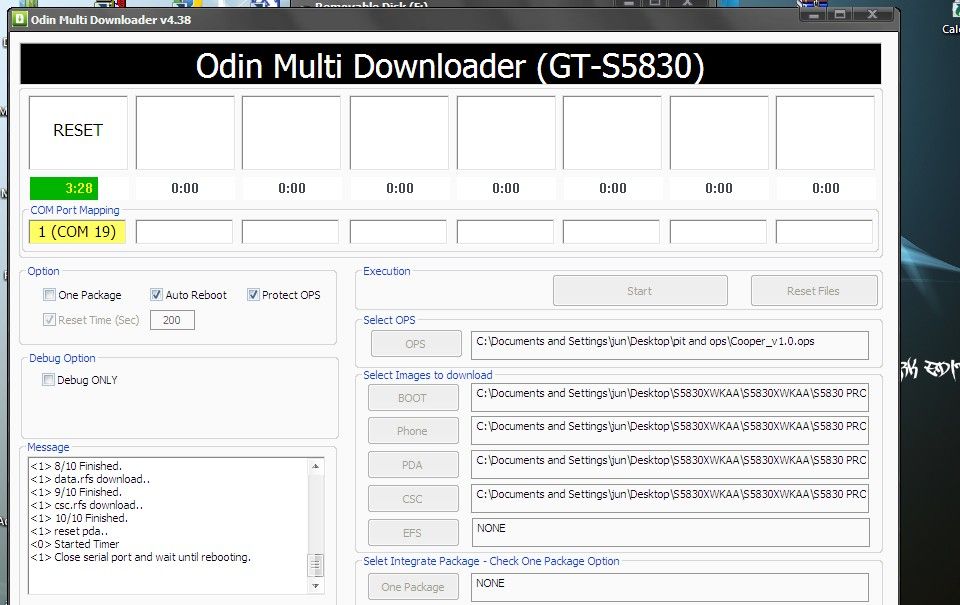Screen dimensions: 960x605
Task: Uncheck the Auto Reboot checkbox
Action: point(156,295)
